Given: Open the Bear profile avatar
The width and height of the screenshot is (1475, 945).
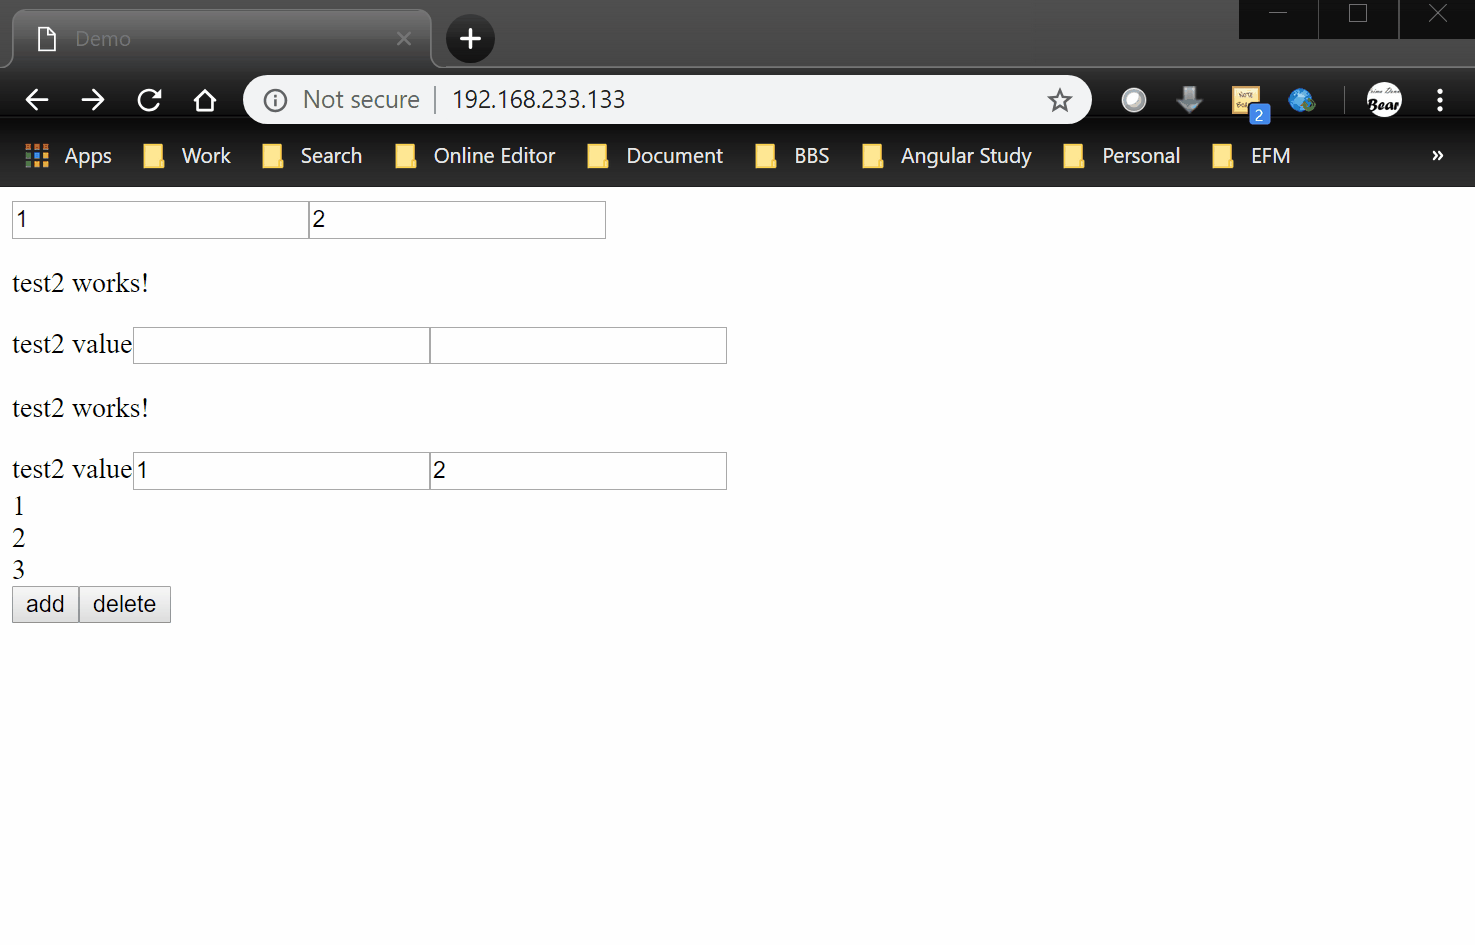Looking at the screenshot, I should click(1384, 100).
